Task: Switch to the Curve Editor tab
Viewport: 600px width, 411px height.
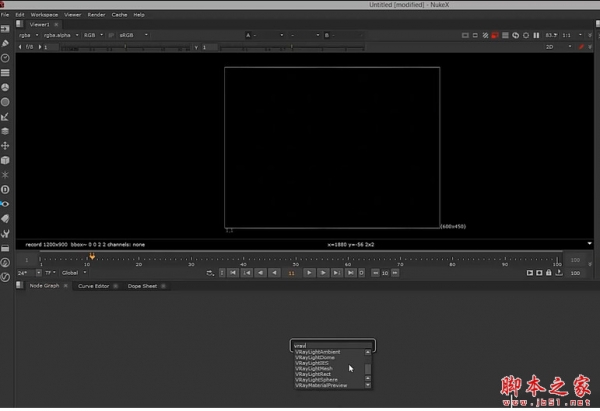Action: [x=95, y=286]
